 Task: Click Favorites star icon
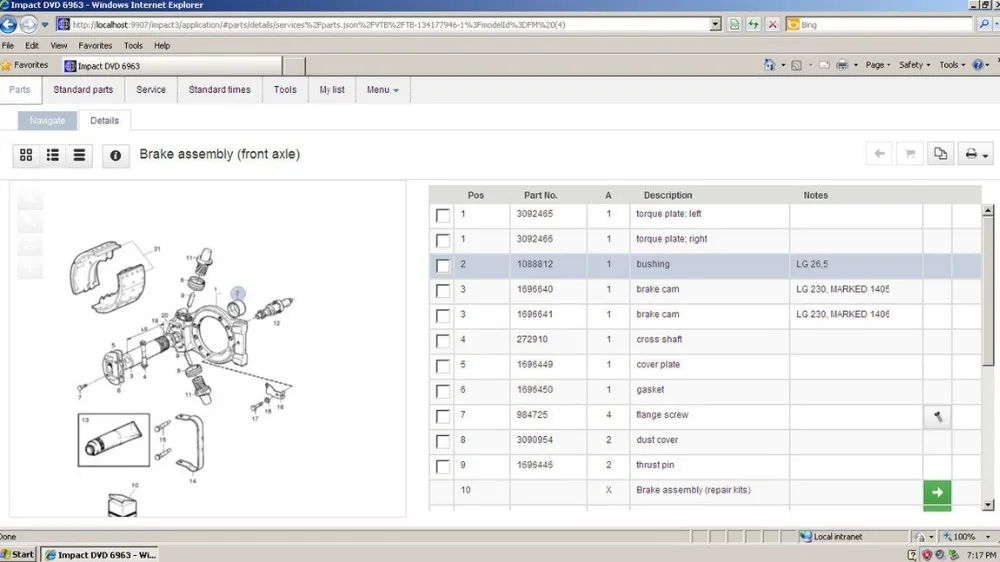pyautogui.click(x=6, y=65)
